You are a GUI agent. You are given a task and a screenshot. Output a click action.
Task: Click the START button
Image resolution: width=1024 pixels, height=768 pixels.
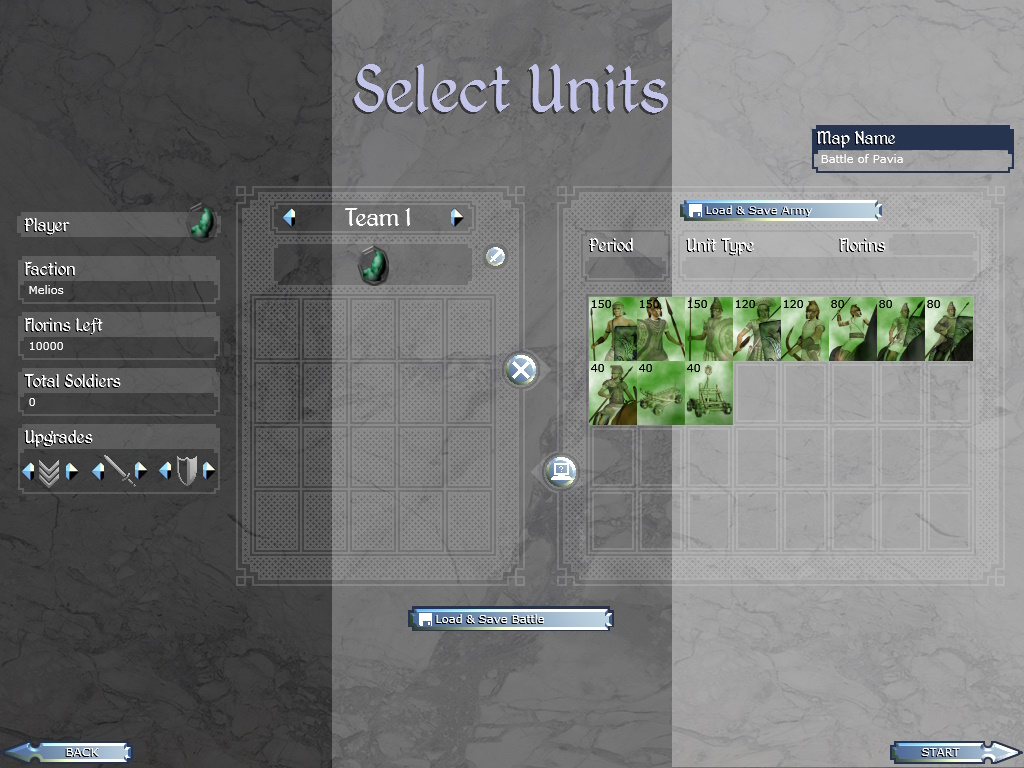[x=955, y=752]
